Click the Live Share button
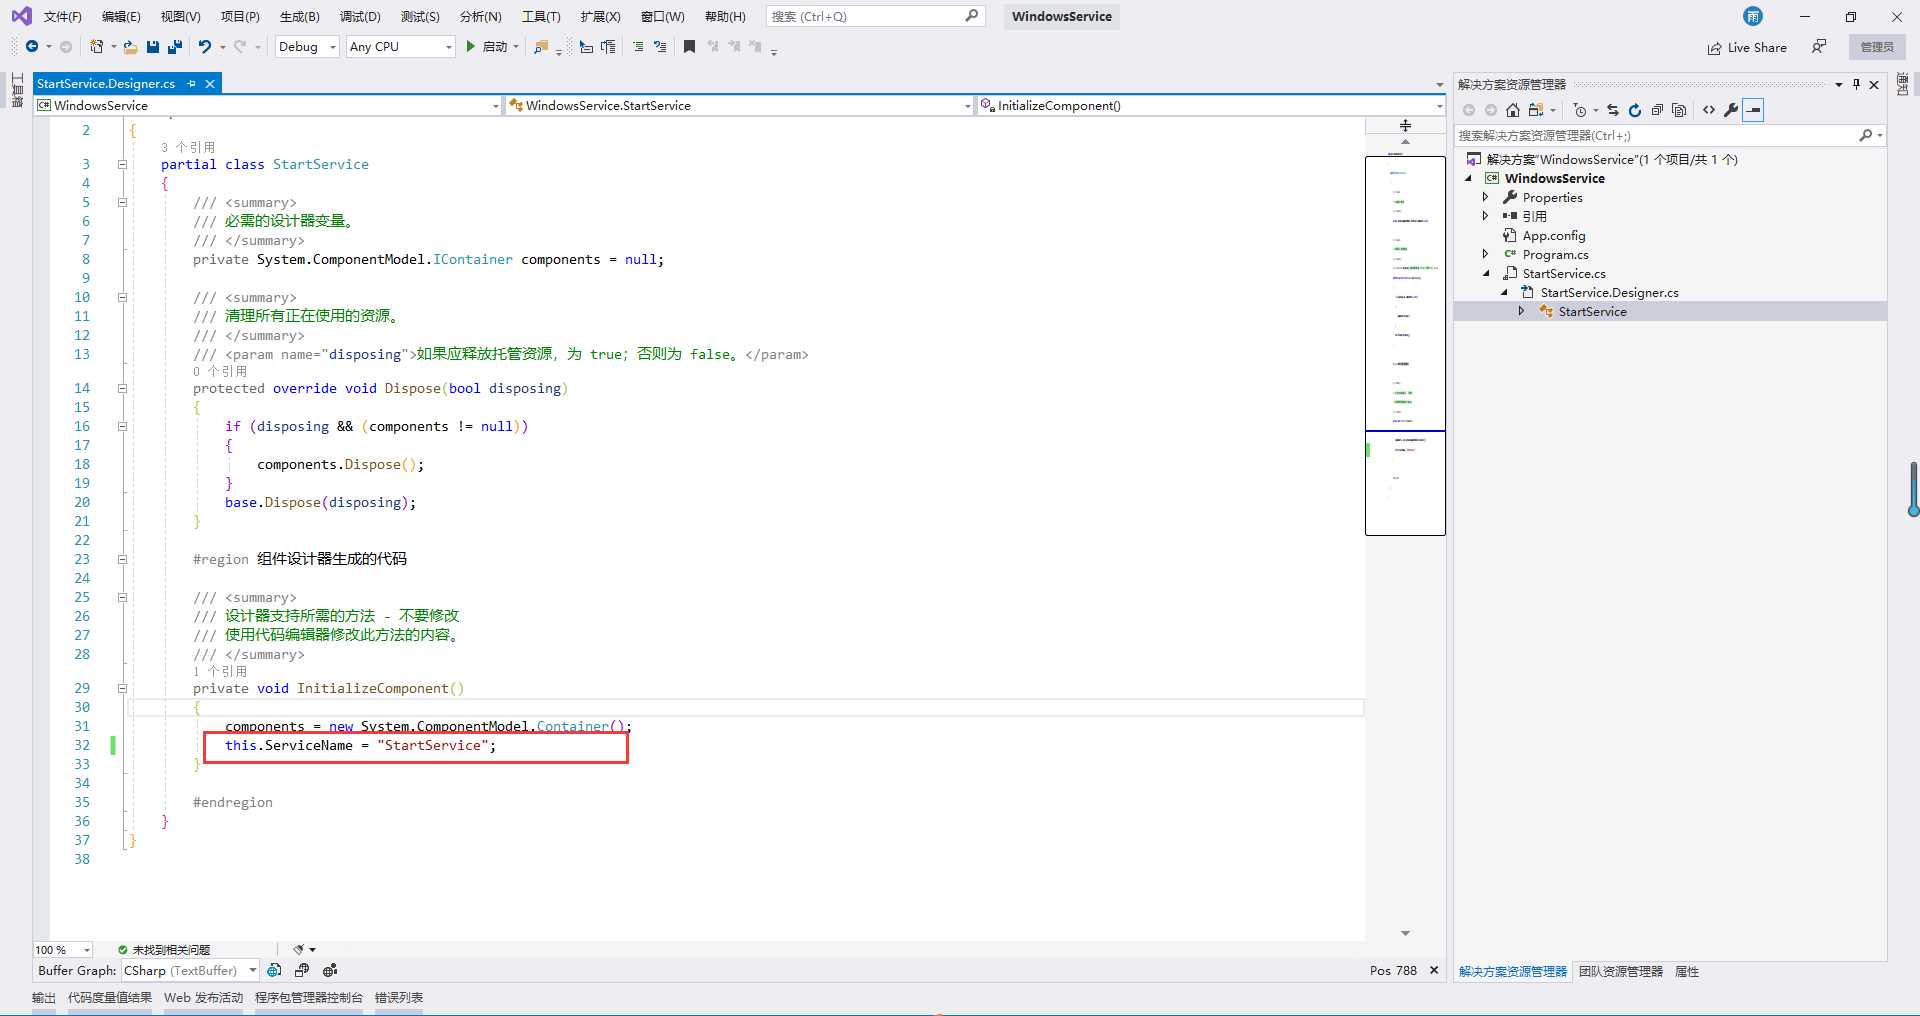The height and width of the screenshot is (1016, 1920). 1747,47
